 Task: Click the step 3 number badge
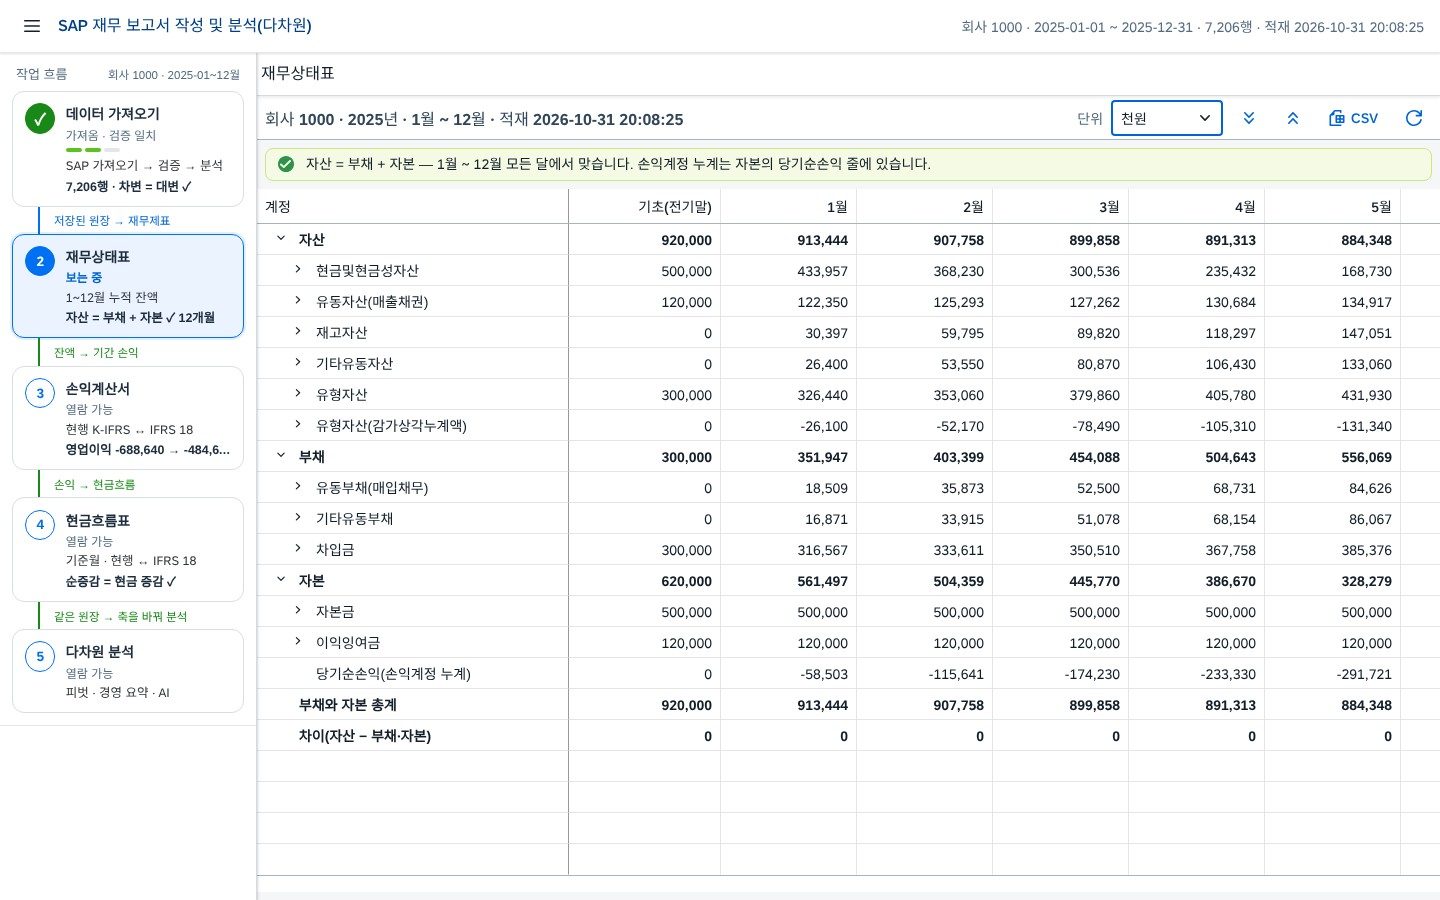pyautogui.click(x=40, y=393)
